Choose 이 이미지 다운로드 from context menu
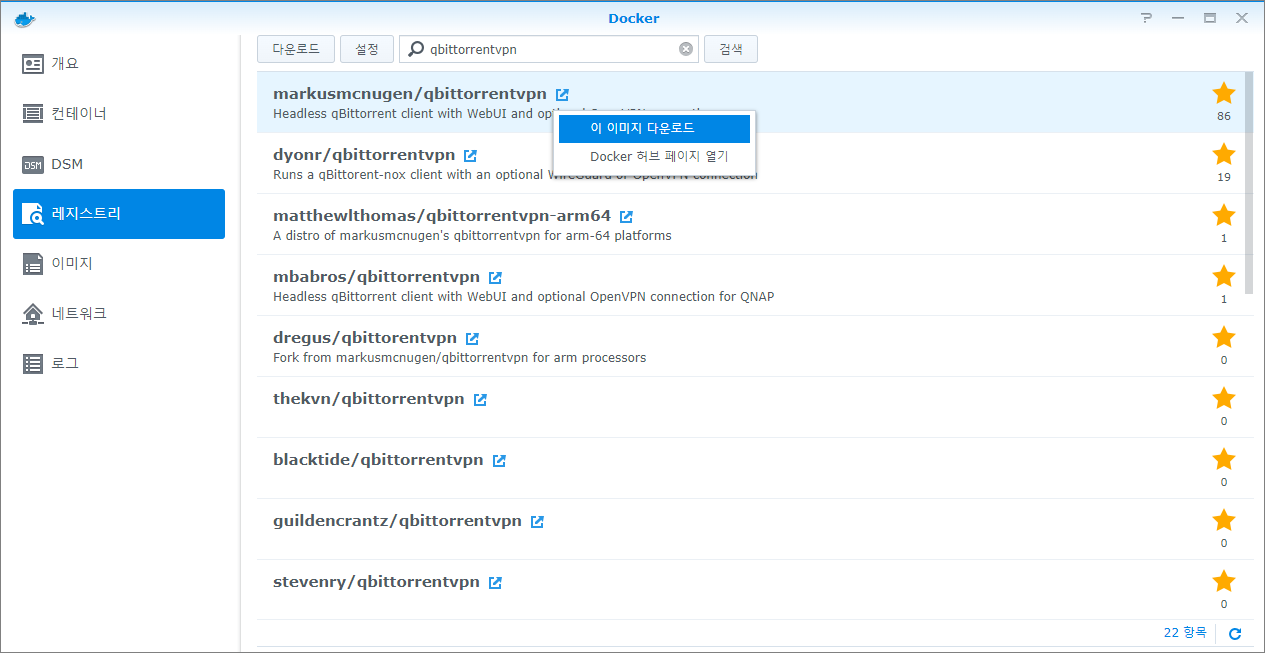The height and width of the screenshot is (653, 1265). click(x=654, y=129)
